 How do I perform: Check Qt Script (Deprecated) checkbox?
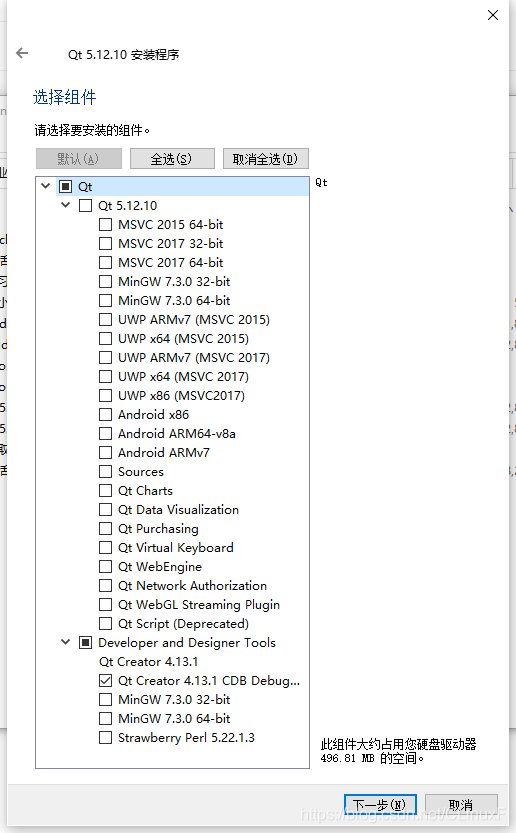106,624
